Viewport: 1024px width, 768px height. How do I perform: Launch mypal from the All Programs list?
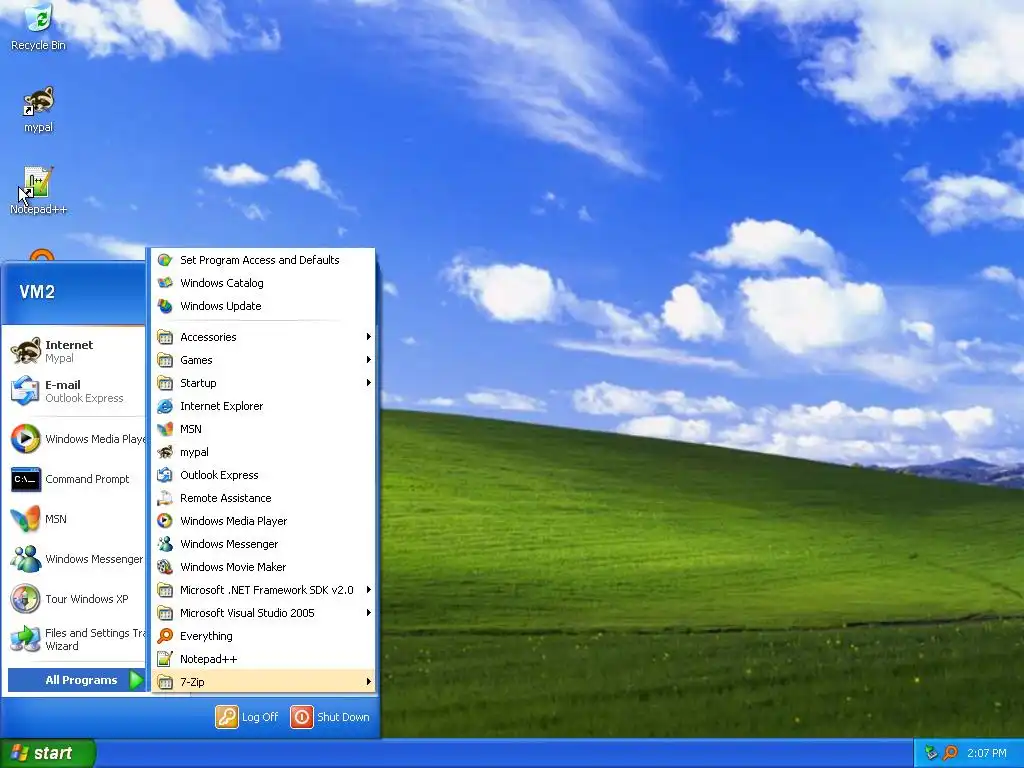[264, 452]
